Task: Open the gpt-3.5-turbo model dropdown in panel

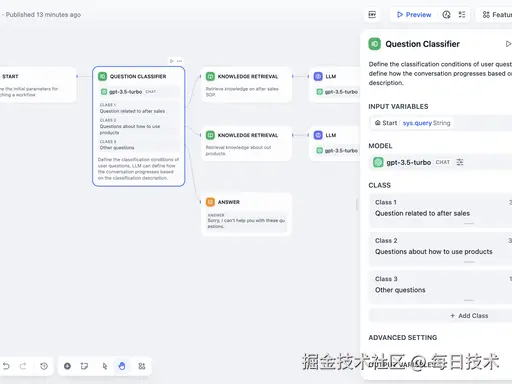Action: (x=440, y=162)
